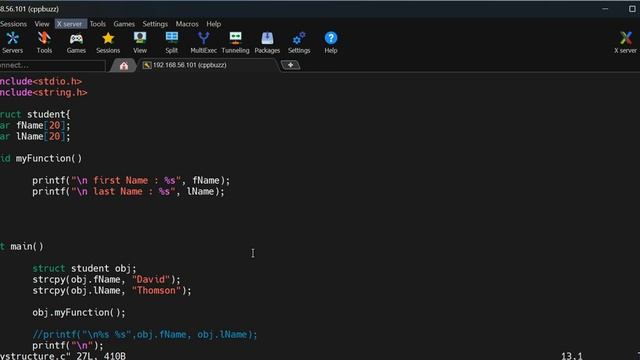Select the Split terminal icon
Screen dimensions: 640x360
(x=171, y=42)
